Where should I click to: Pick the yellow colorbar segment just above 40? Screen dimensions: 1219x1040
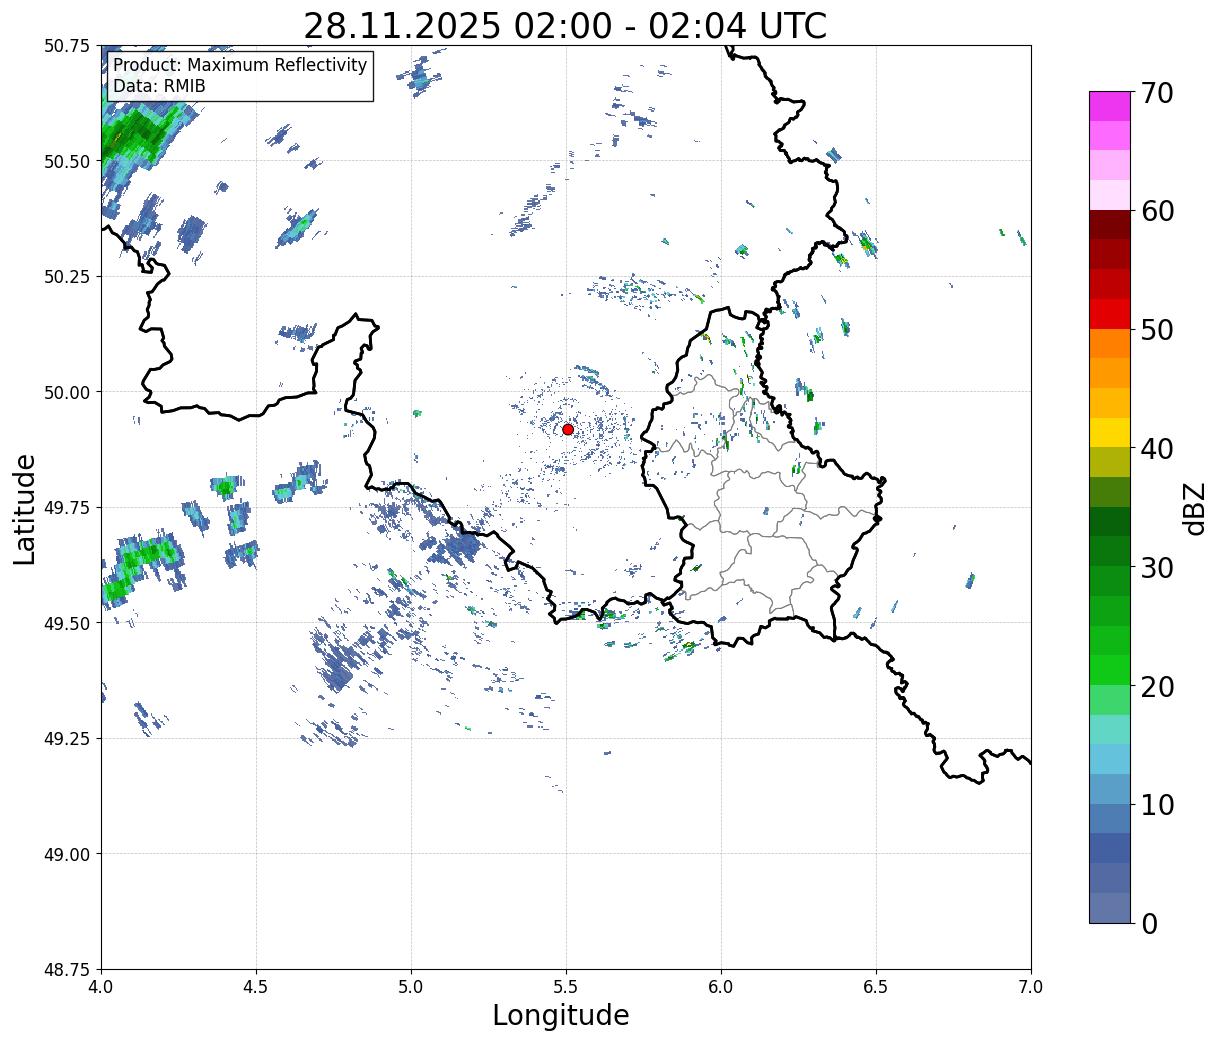pyautogui.click(x=1110, y=432)
